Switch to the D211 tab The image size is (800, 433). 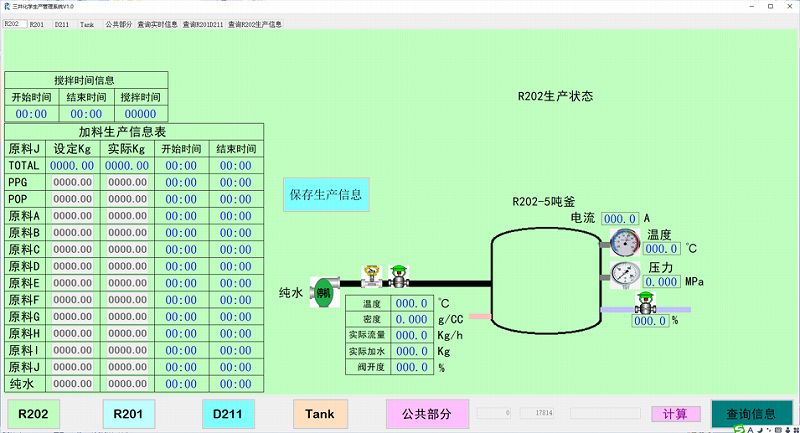coord(62,24)
